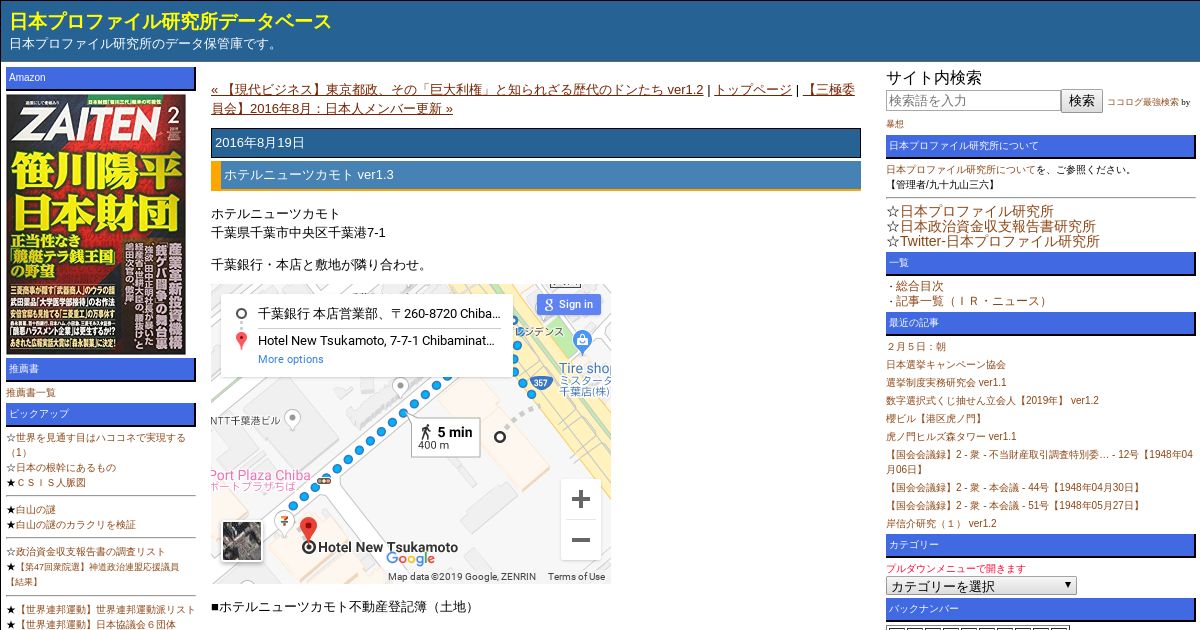Open map Terms of Use
Image resolution: width=1200 pixels, height=630 pixels.
(576, 576)
